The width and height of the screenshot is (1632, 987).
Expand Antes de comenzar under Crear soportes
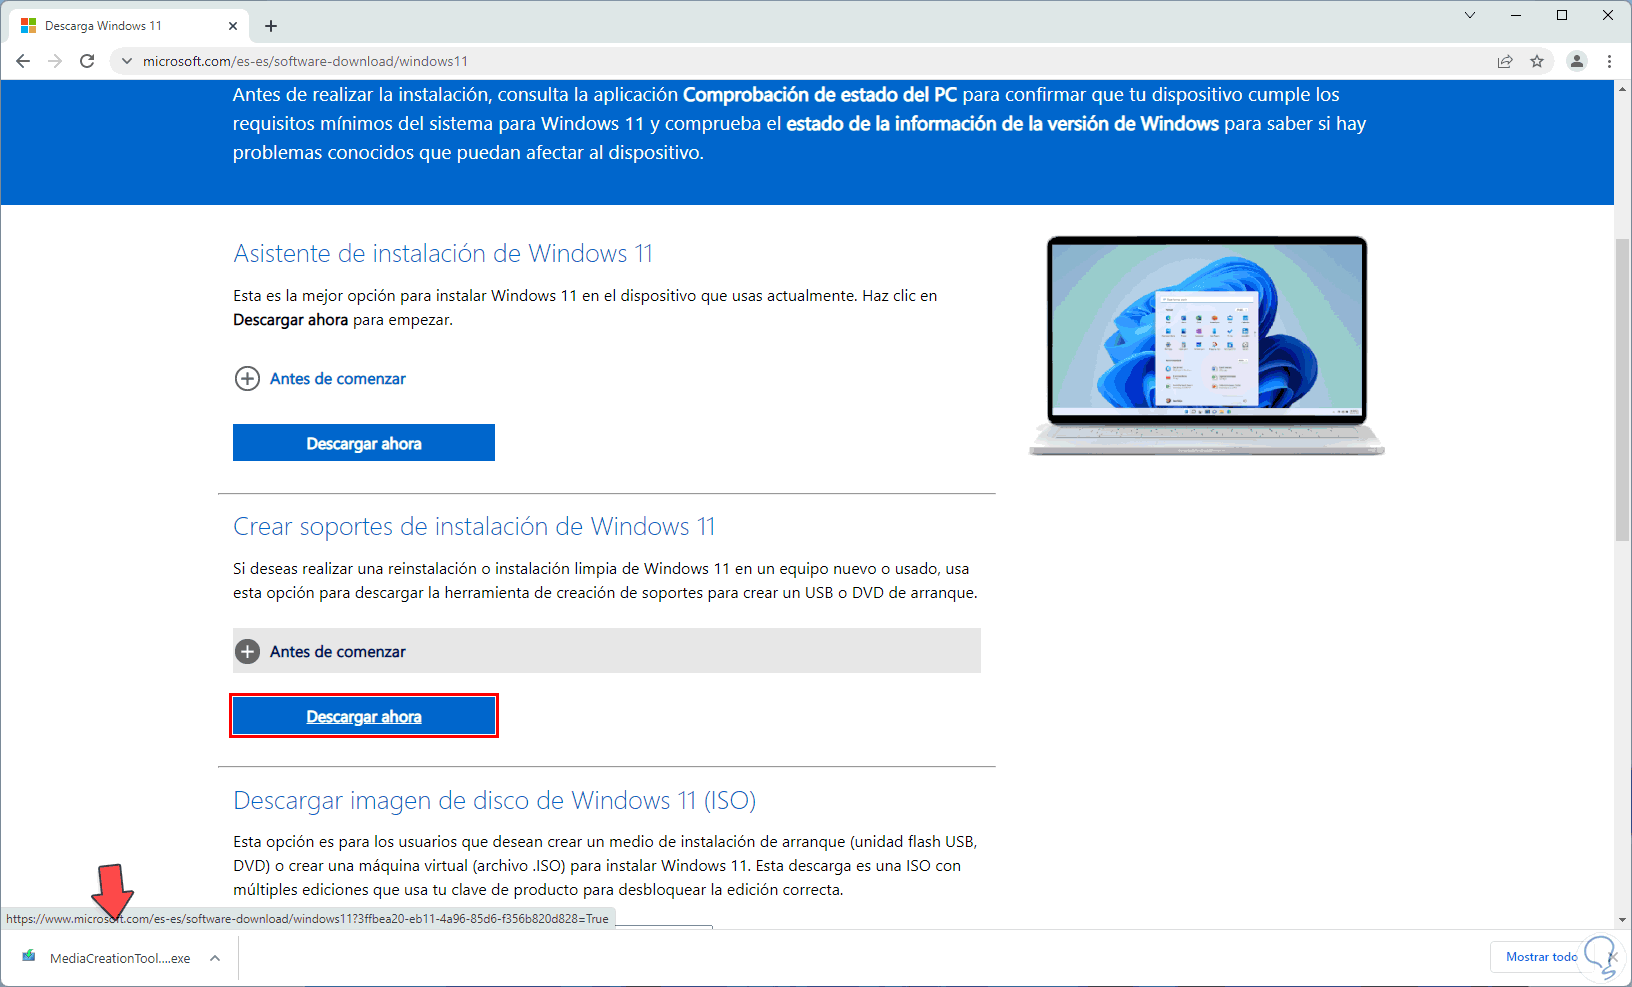pyautogui.click(x=607, y=651)
